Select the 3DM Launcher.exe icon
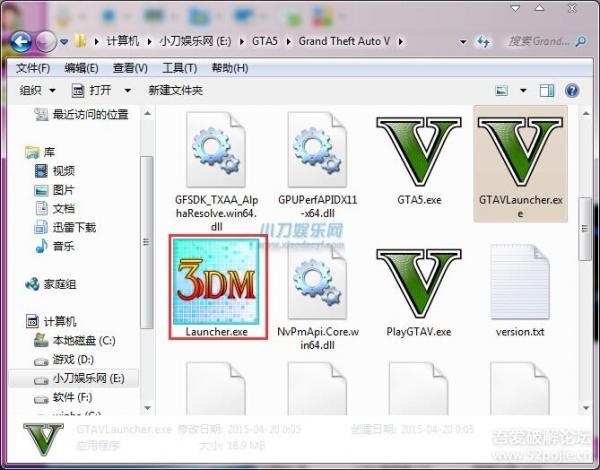The width and height of the screenshot is (600, 470). [216, 281]
